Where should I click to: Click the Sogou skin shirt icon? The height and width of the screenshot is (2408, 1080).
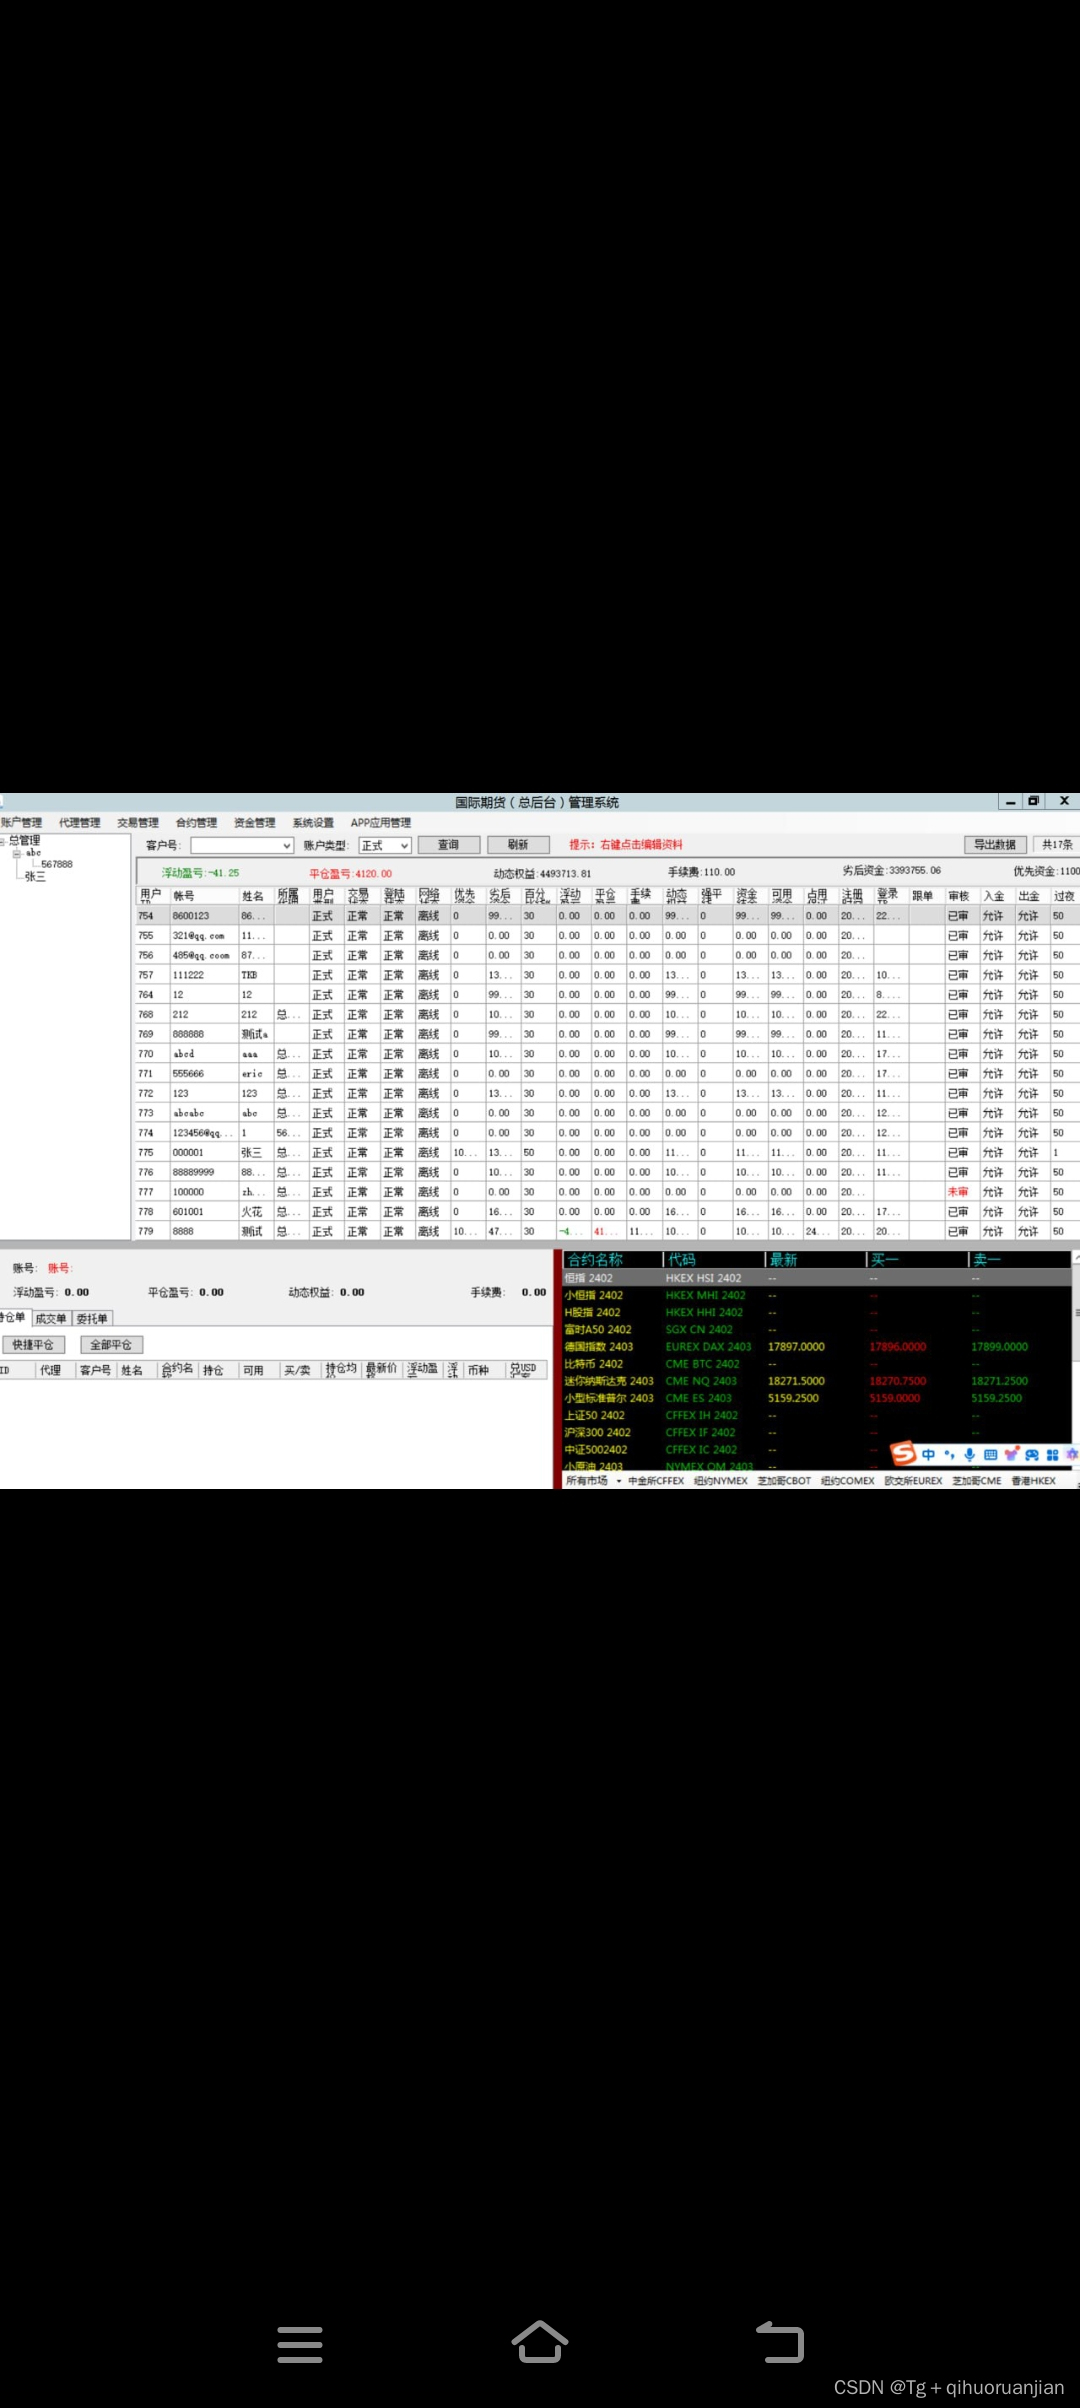pyautogui.click(x=1011, y=1454)
